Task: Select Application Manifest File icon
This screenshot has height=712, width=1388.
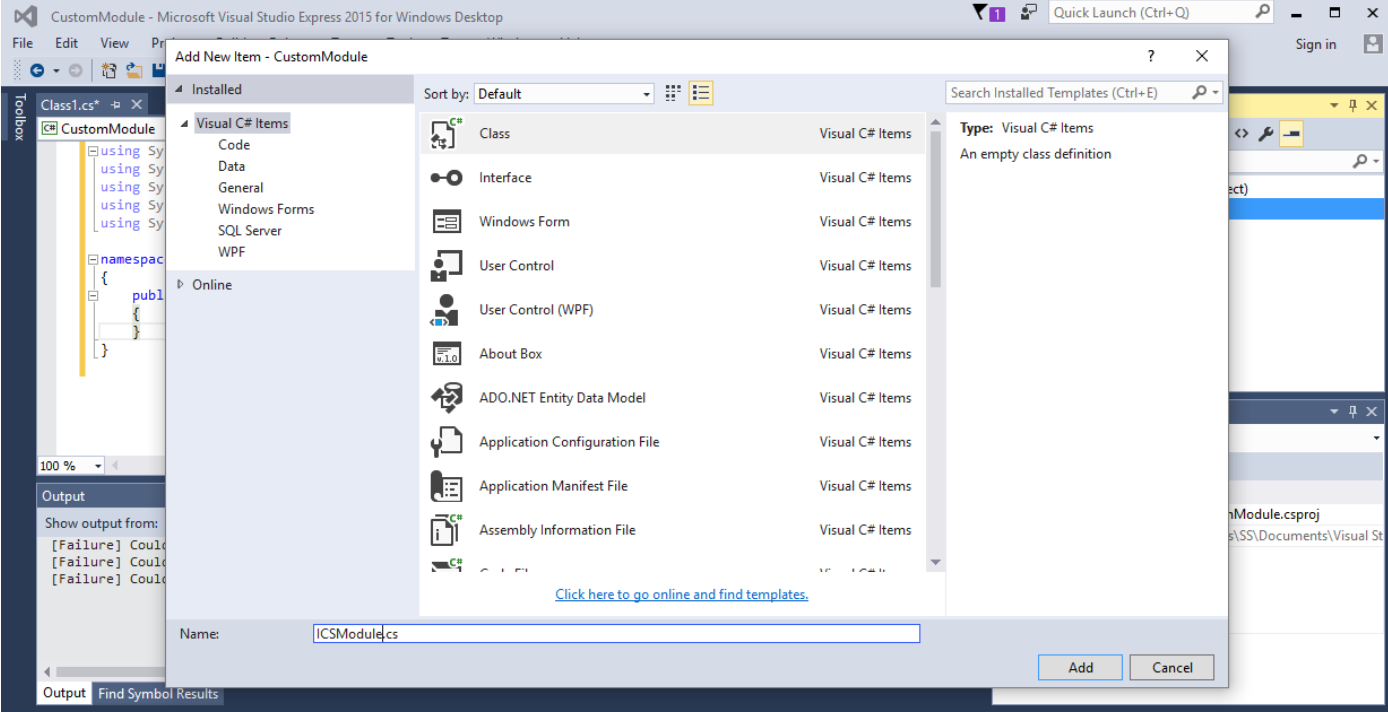Action: coord(446,486)
